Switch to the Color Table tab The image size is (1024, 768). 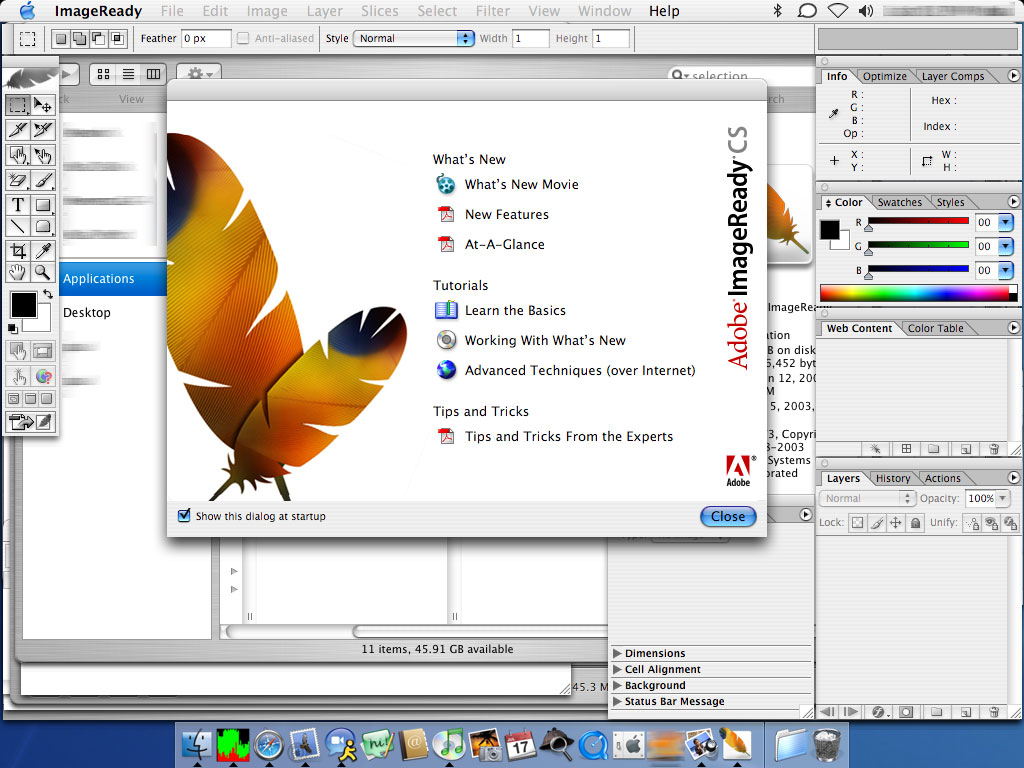pos(935,328)
